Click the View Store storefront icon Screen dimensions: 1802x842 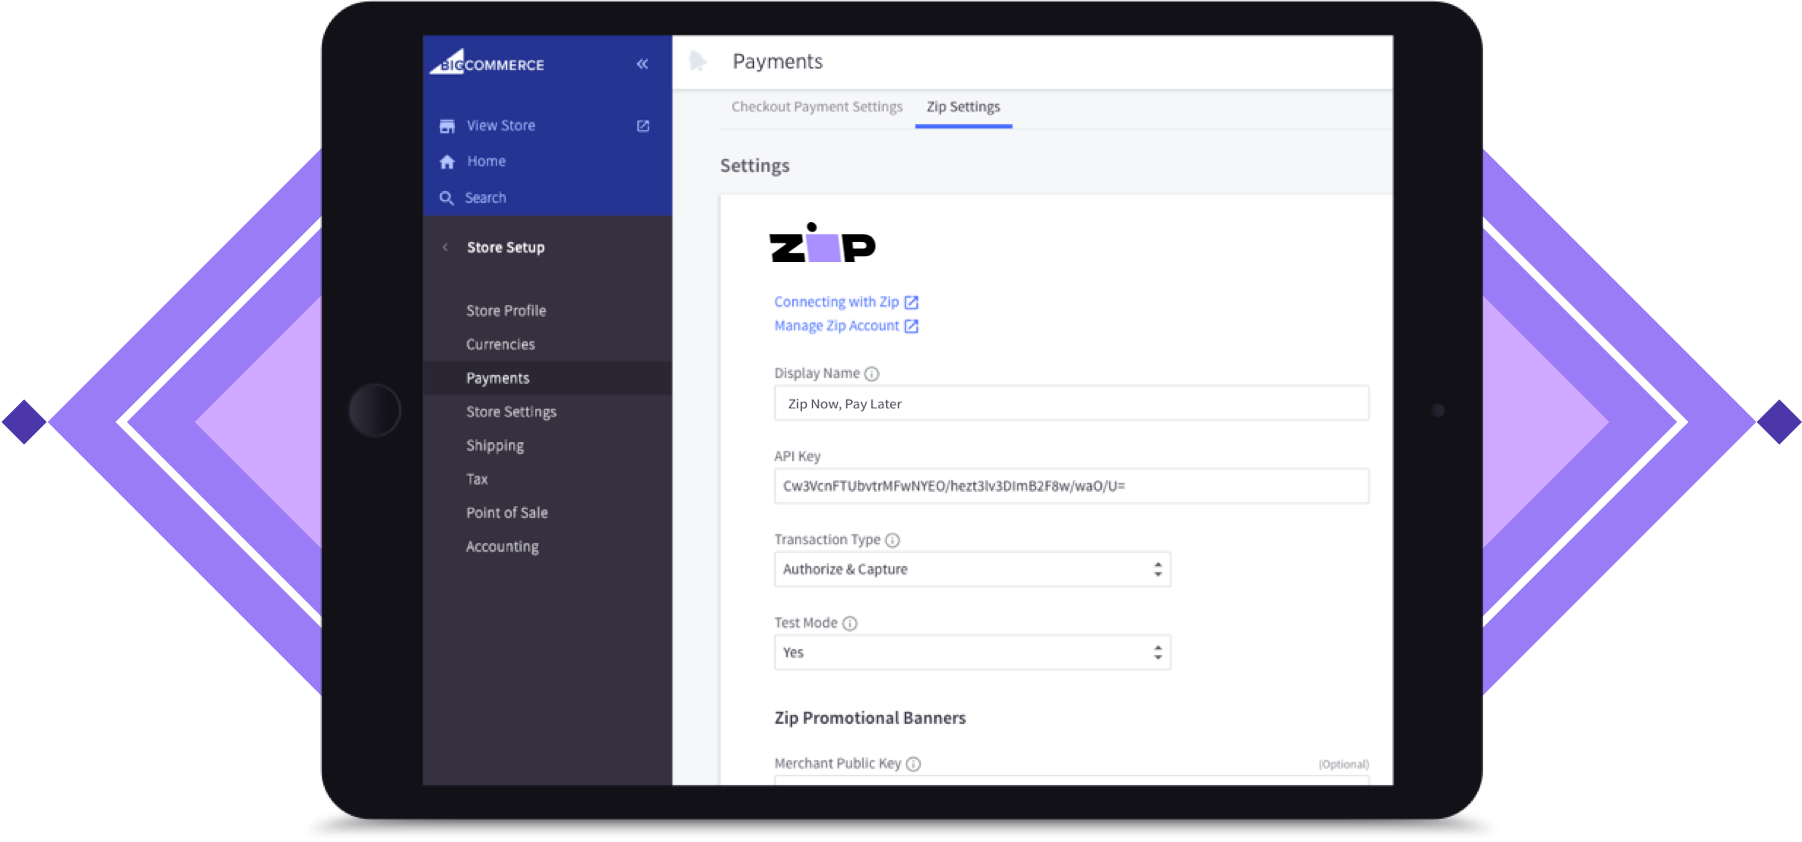coord(447,126)
